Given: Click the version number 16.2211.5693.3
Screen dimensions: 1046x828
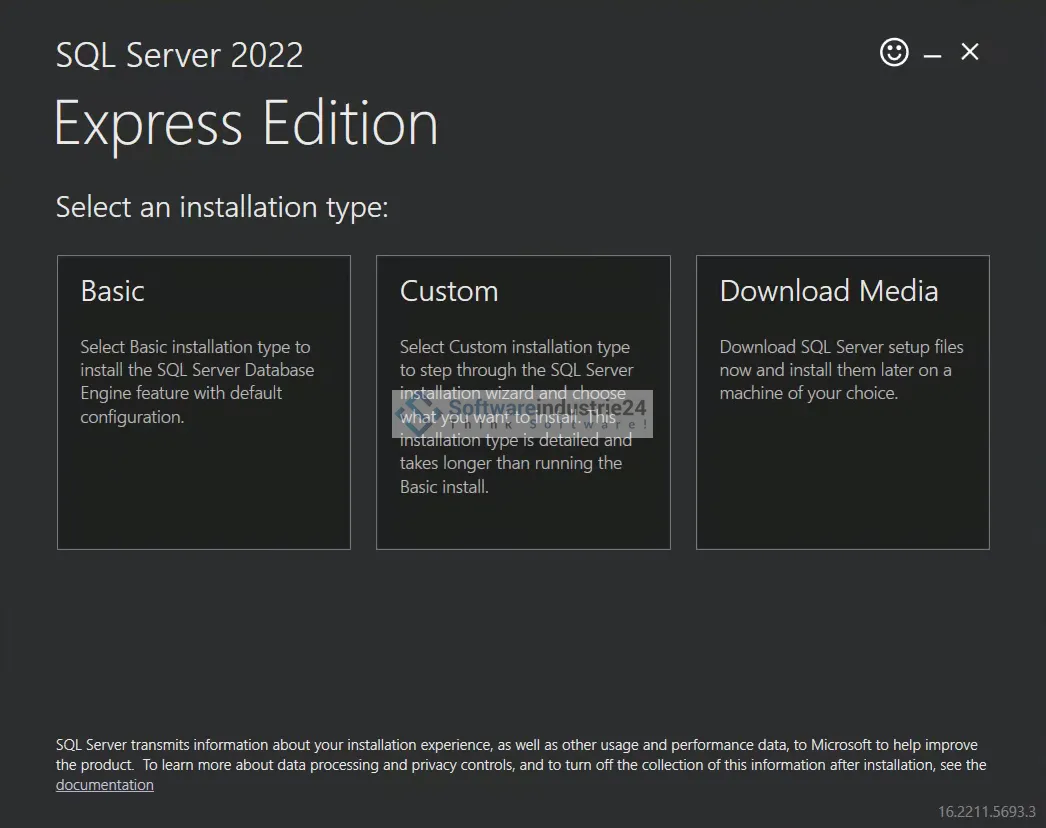Looking at the screenshot, I should click(986, 811).
